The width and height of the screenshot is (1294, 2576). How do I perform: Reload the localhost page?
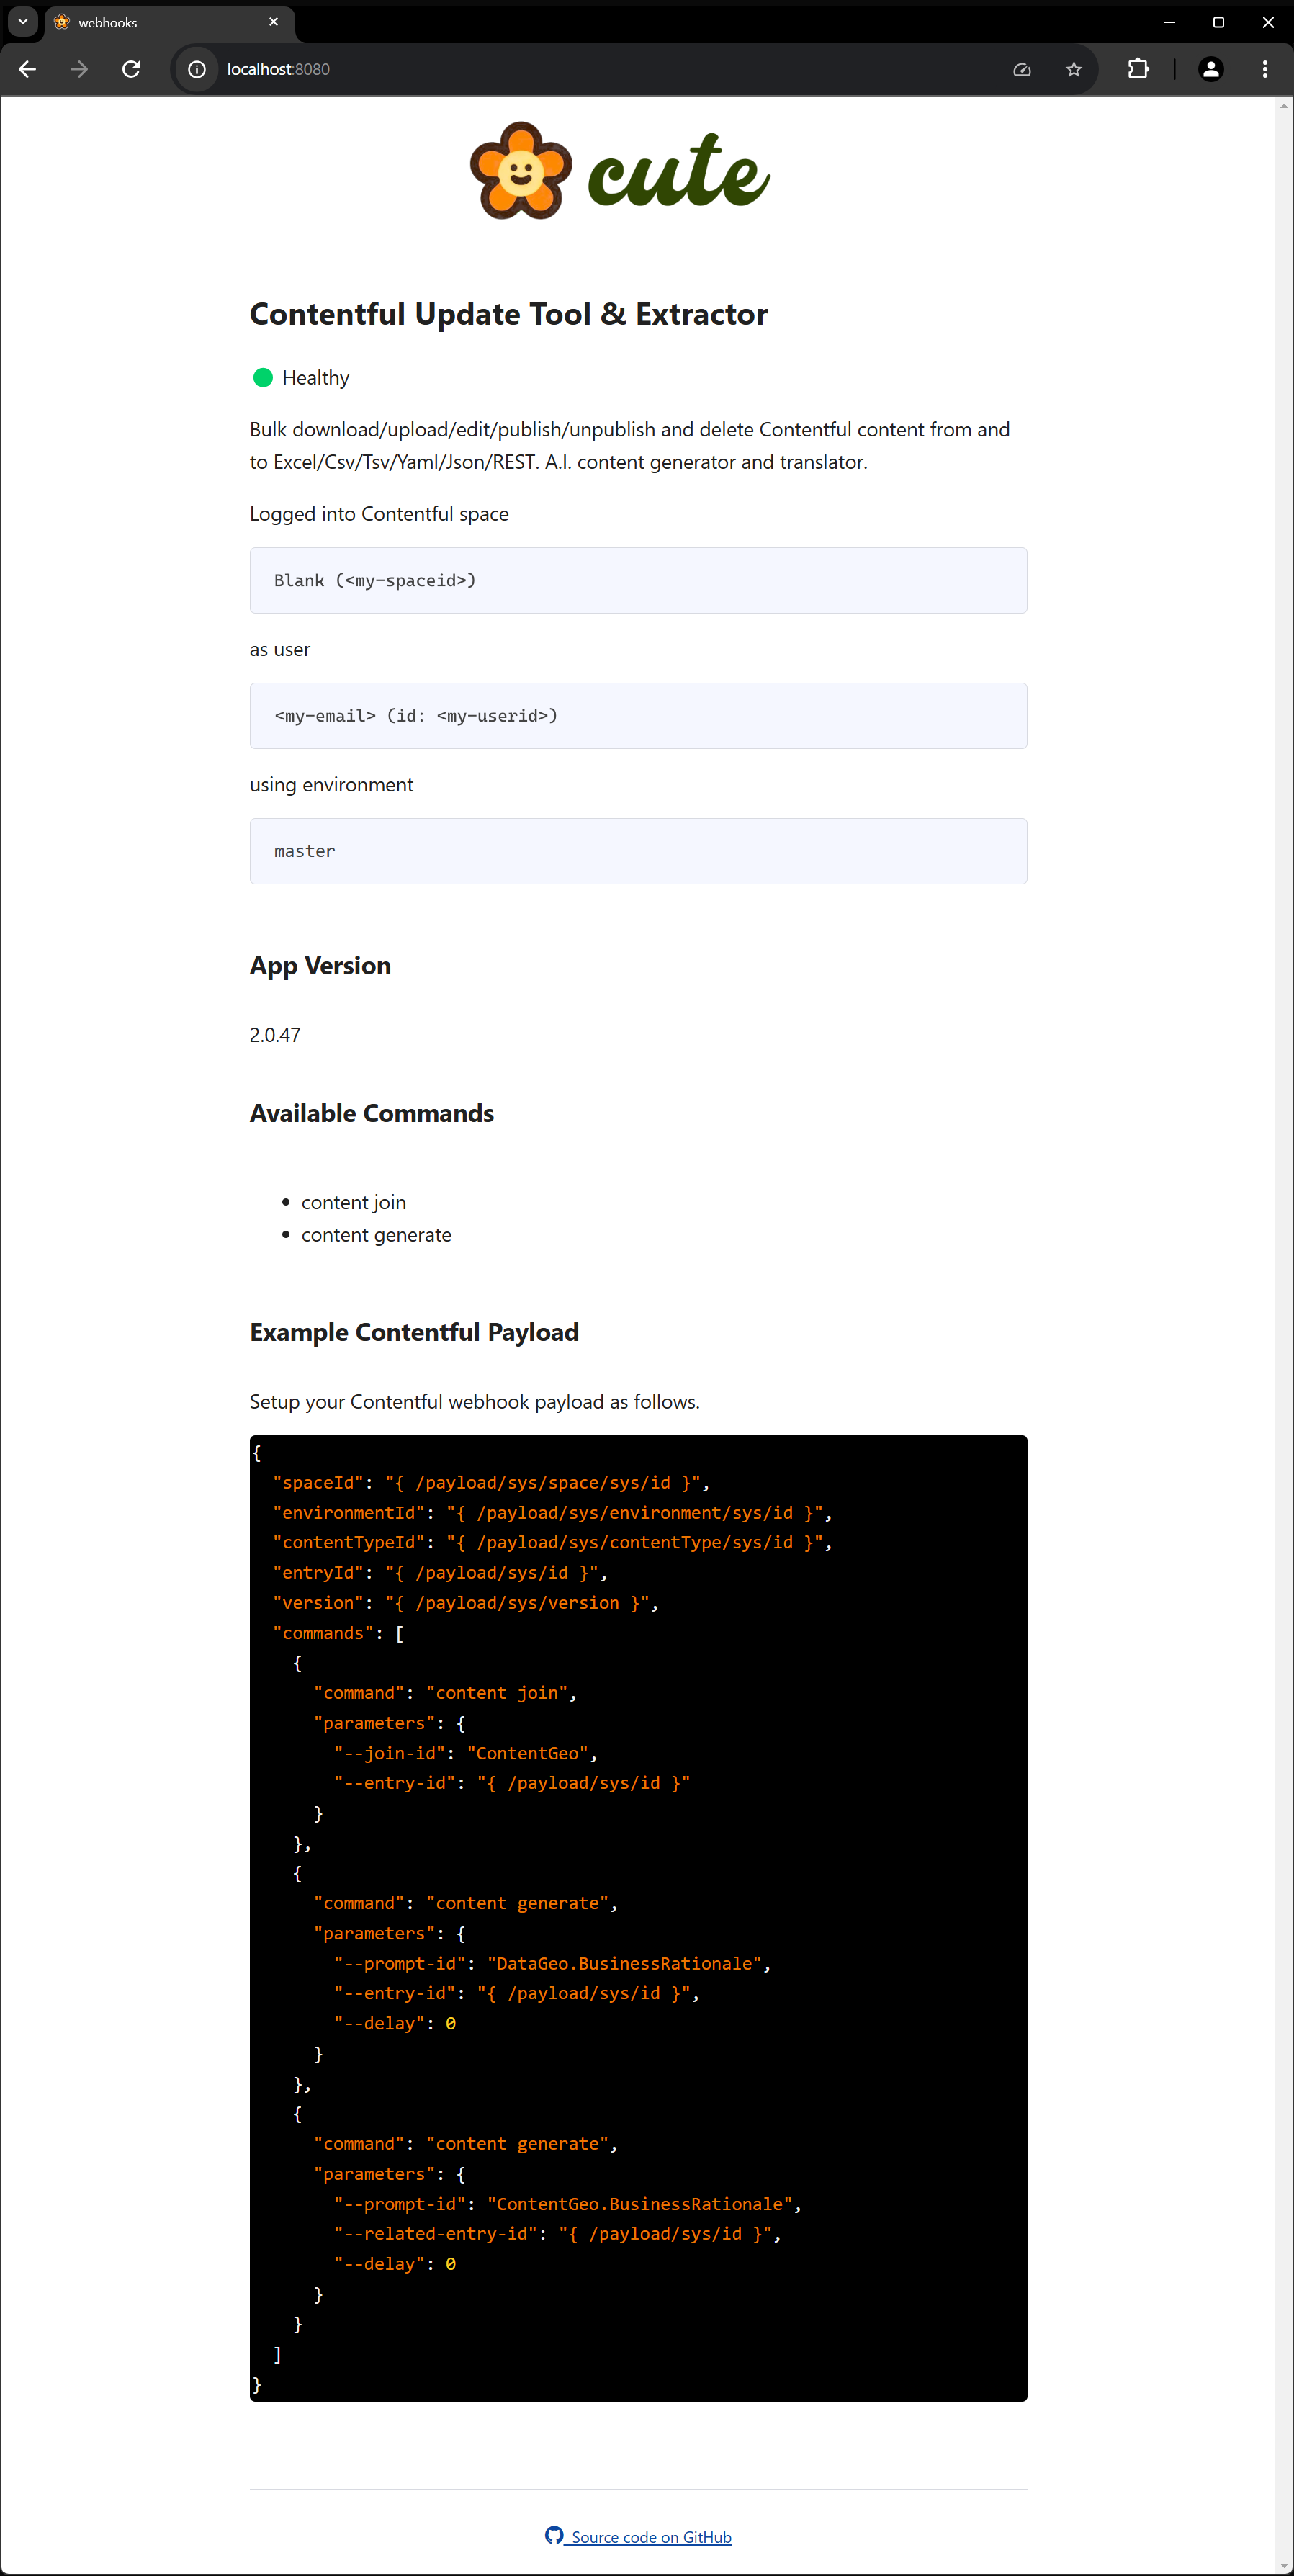[x=131, y=69]
